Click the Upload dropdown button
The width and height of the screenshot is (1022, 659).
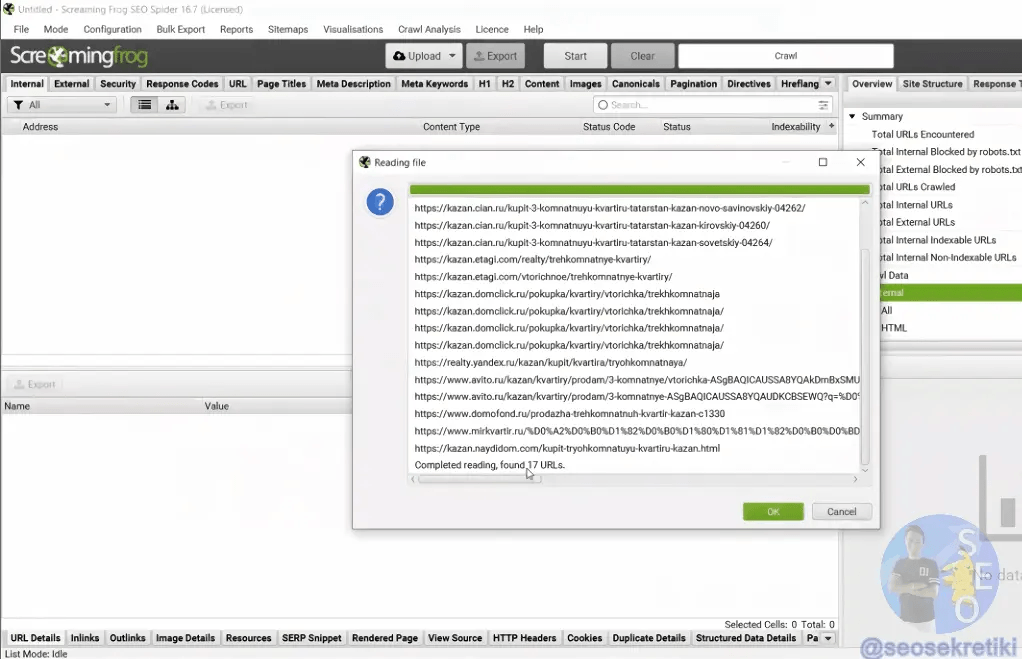tap(424, 56)
